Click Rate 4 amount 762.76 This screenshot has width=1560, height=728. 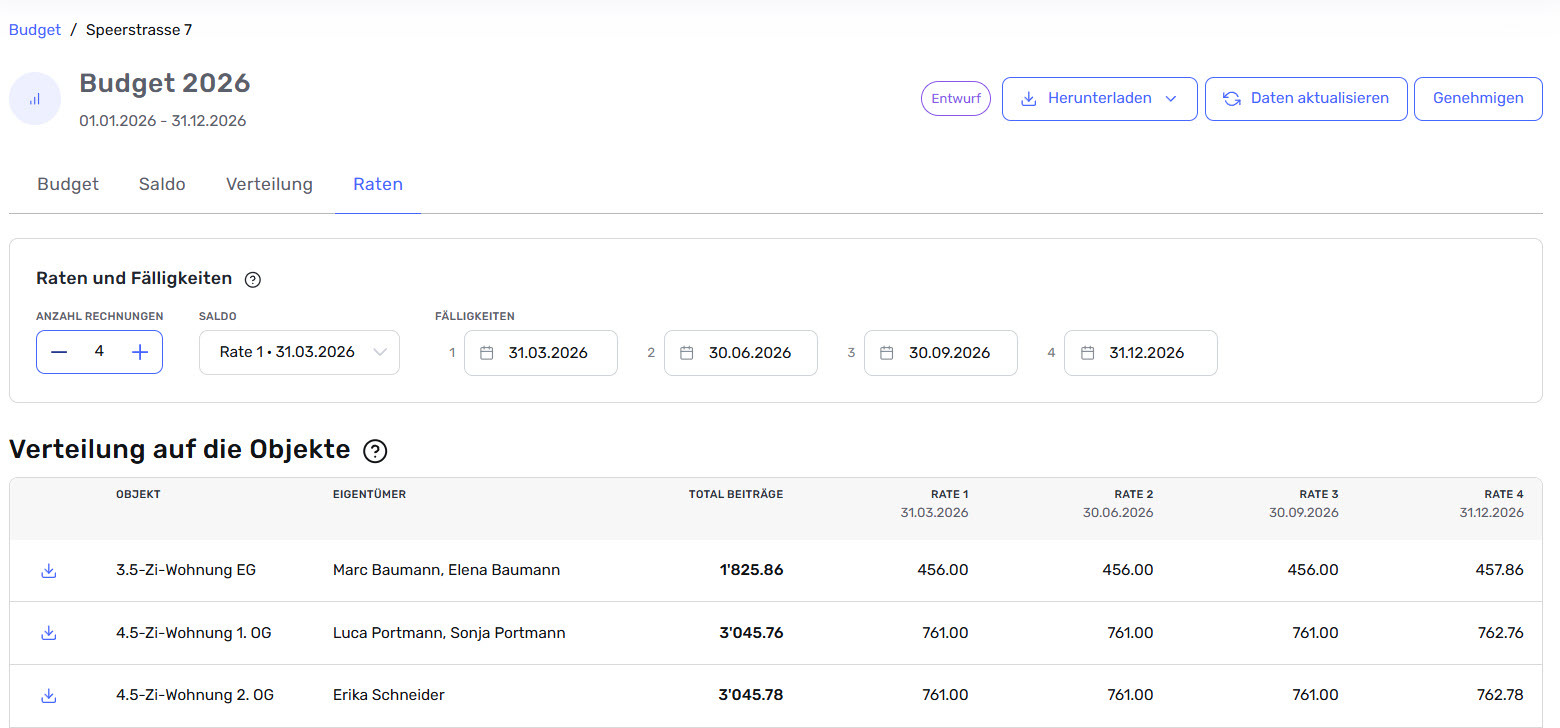(1500, 633)
